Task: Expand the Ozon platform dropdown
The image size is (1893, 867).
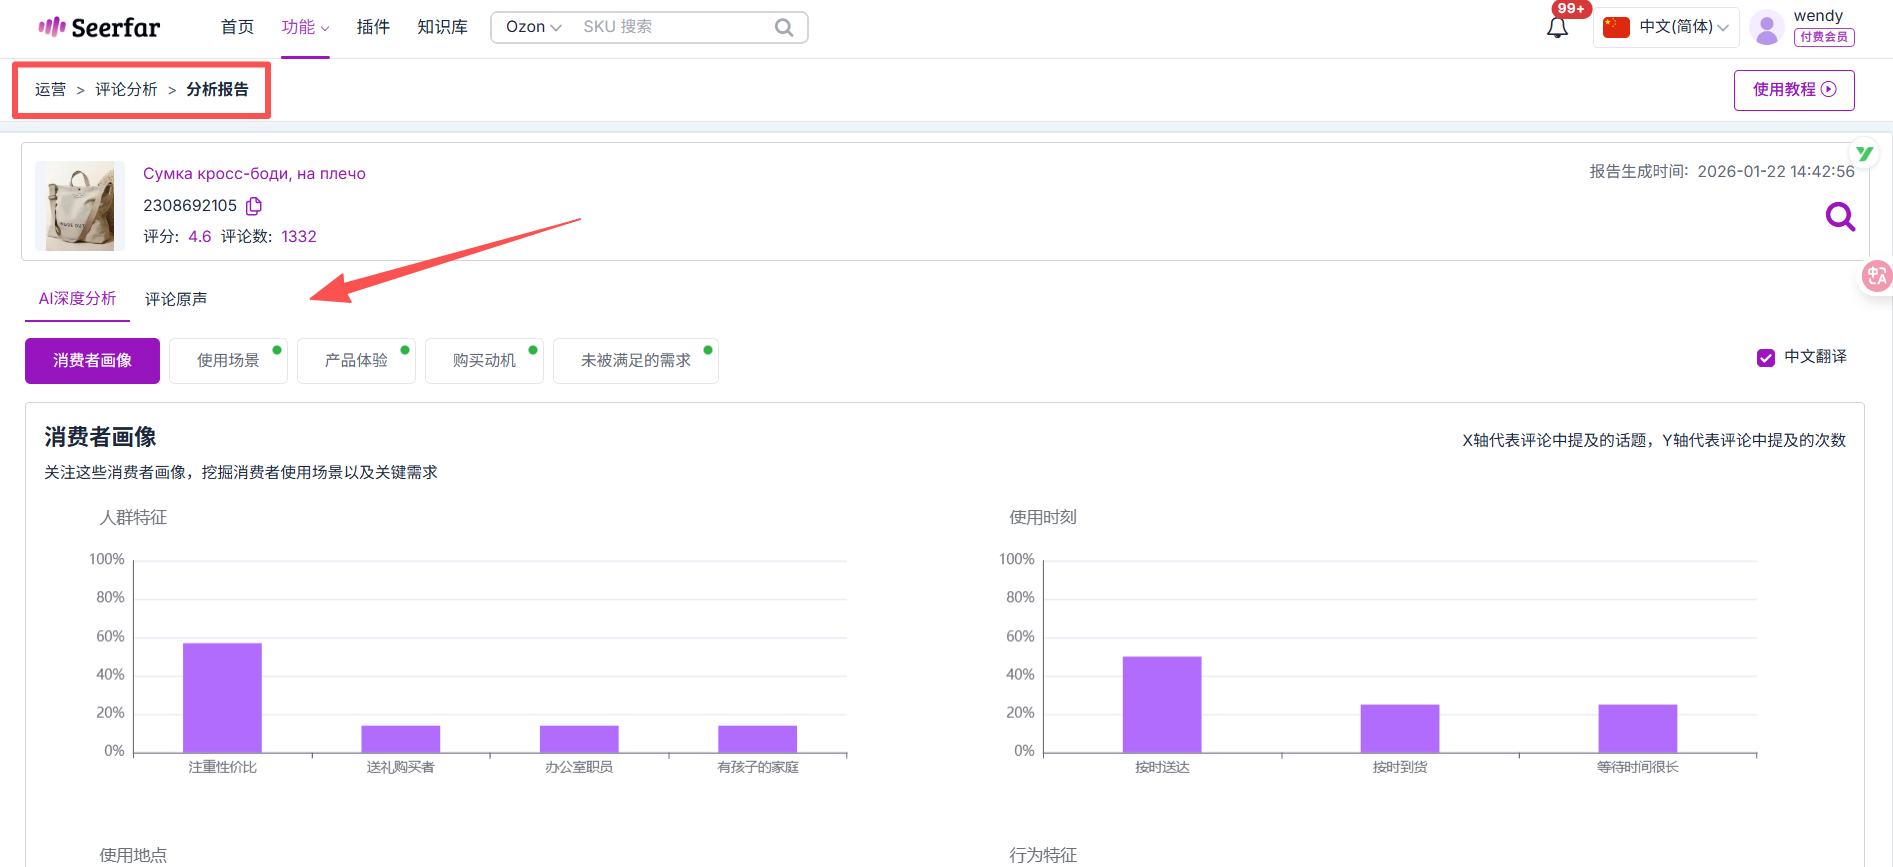Action: click(x=533, y=27)
